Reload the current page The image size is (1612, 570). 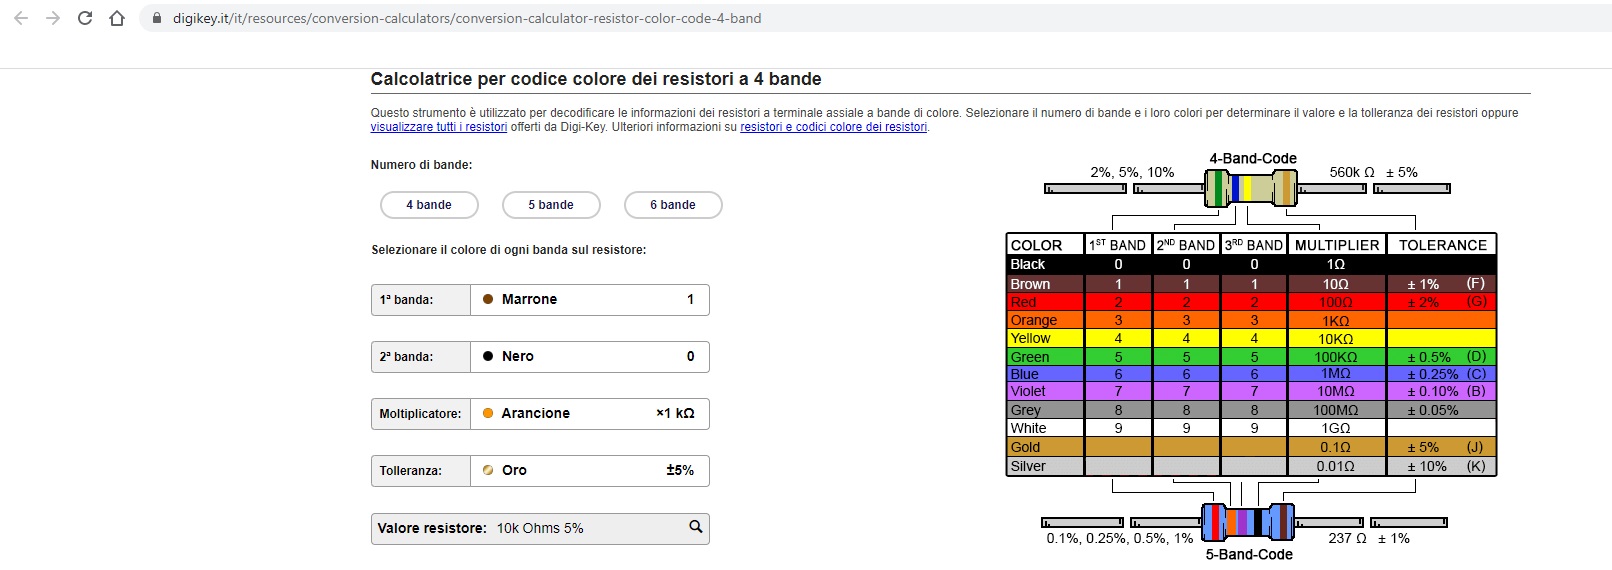point(85,18)
